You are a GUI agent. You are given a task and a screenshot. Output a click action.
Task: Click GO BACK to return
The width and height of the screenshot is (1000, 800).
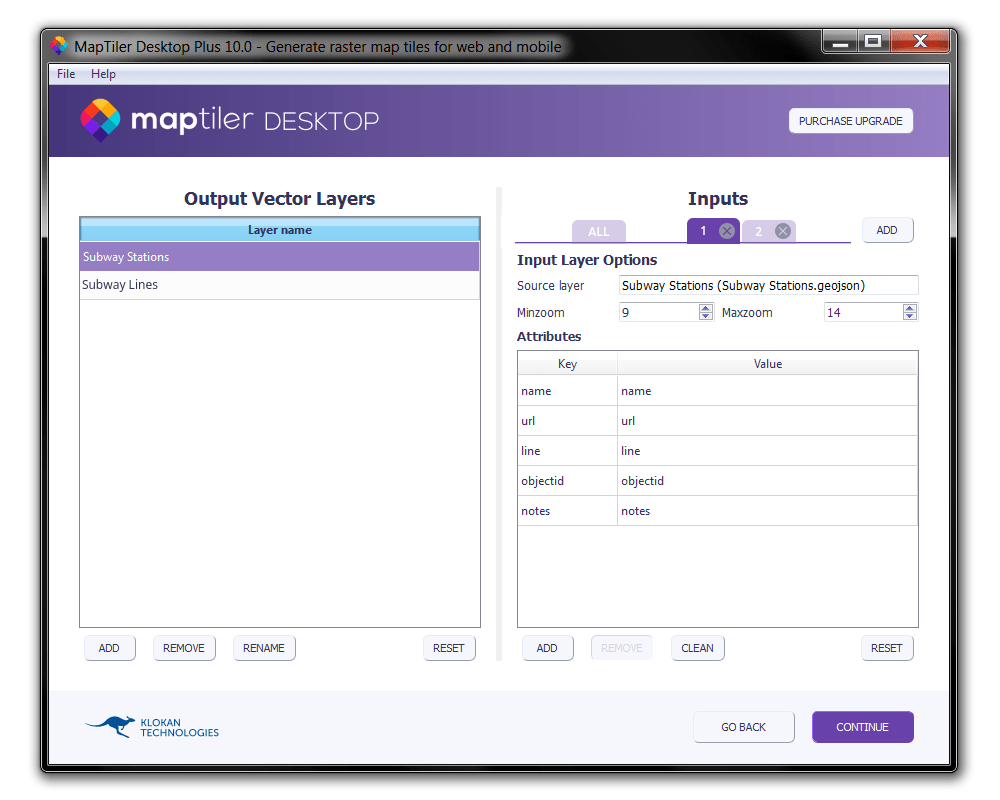pos(744,727)
